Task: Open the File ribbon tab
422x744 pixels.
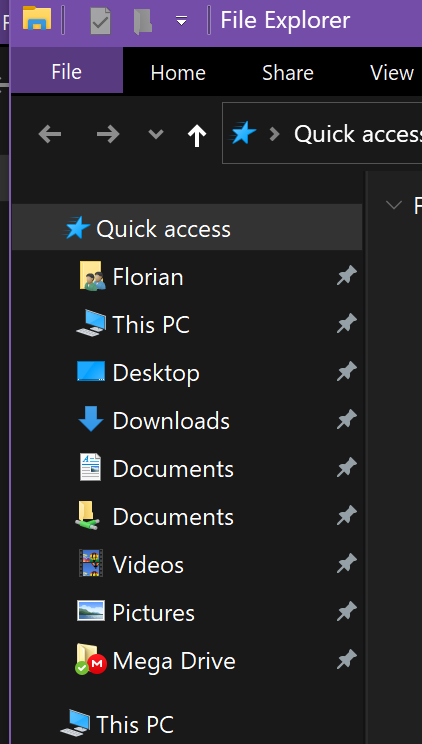Action: pyautogui.click(x=66, y=72)
